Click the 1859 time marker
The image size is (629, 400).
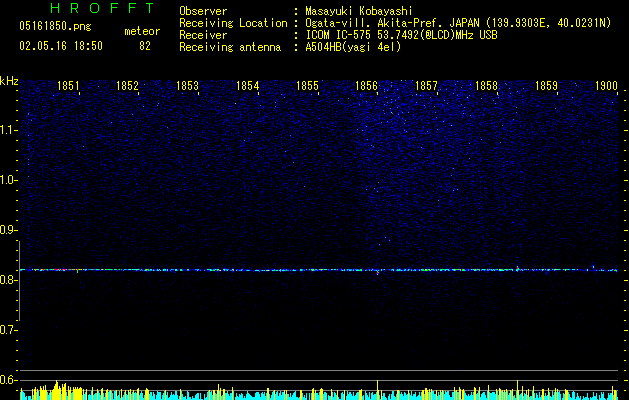(x=546, y=86)
